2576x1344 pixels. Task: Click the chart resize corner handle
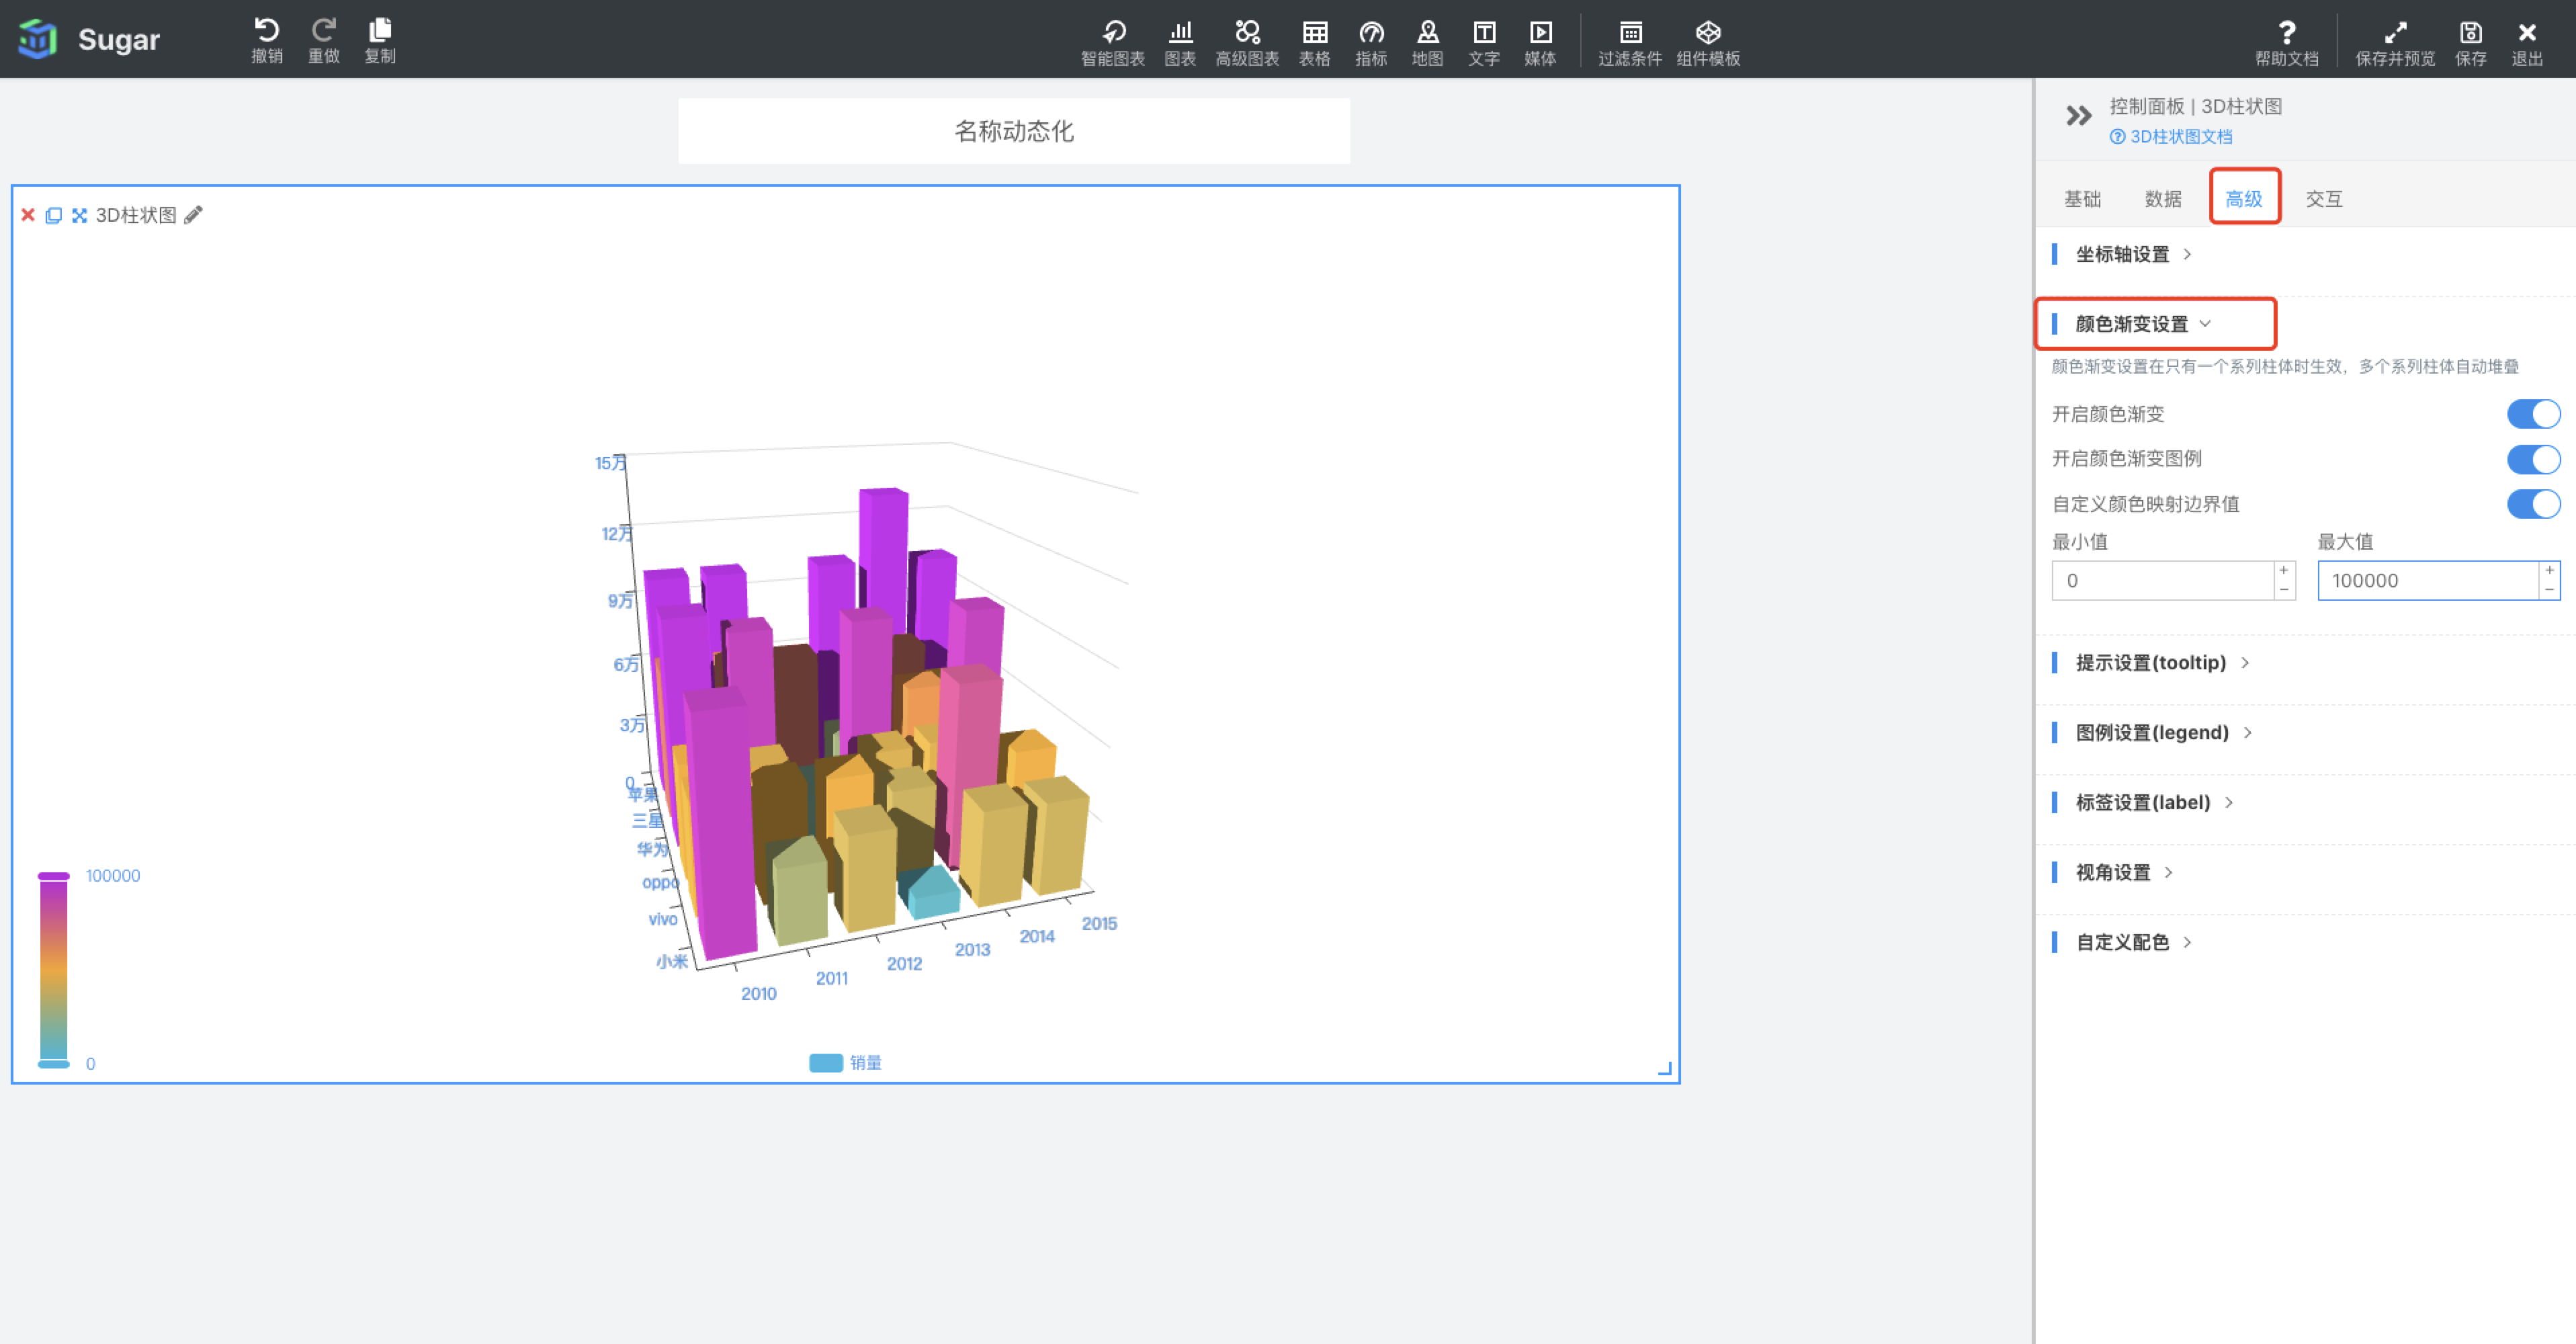click(1665, 1069)
